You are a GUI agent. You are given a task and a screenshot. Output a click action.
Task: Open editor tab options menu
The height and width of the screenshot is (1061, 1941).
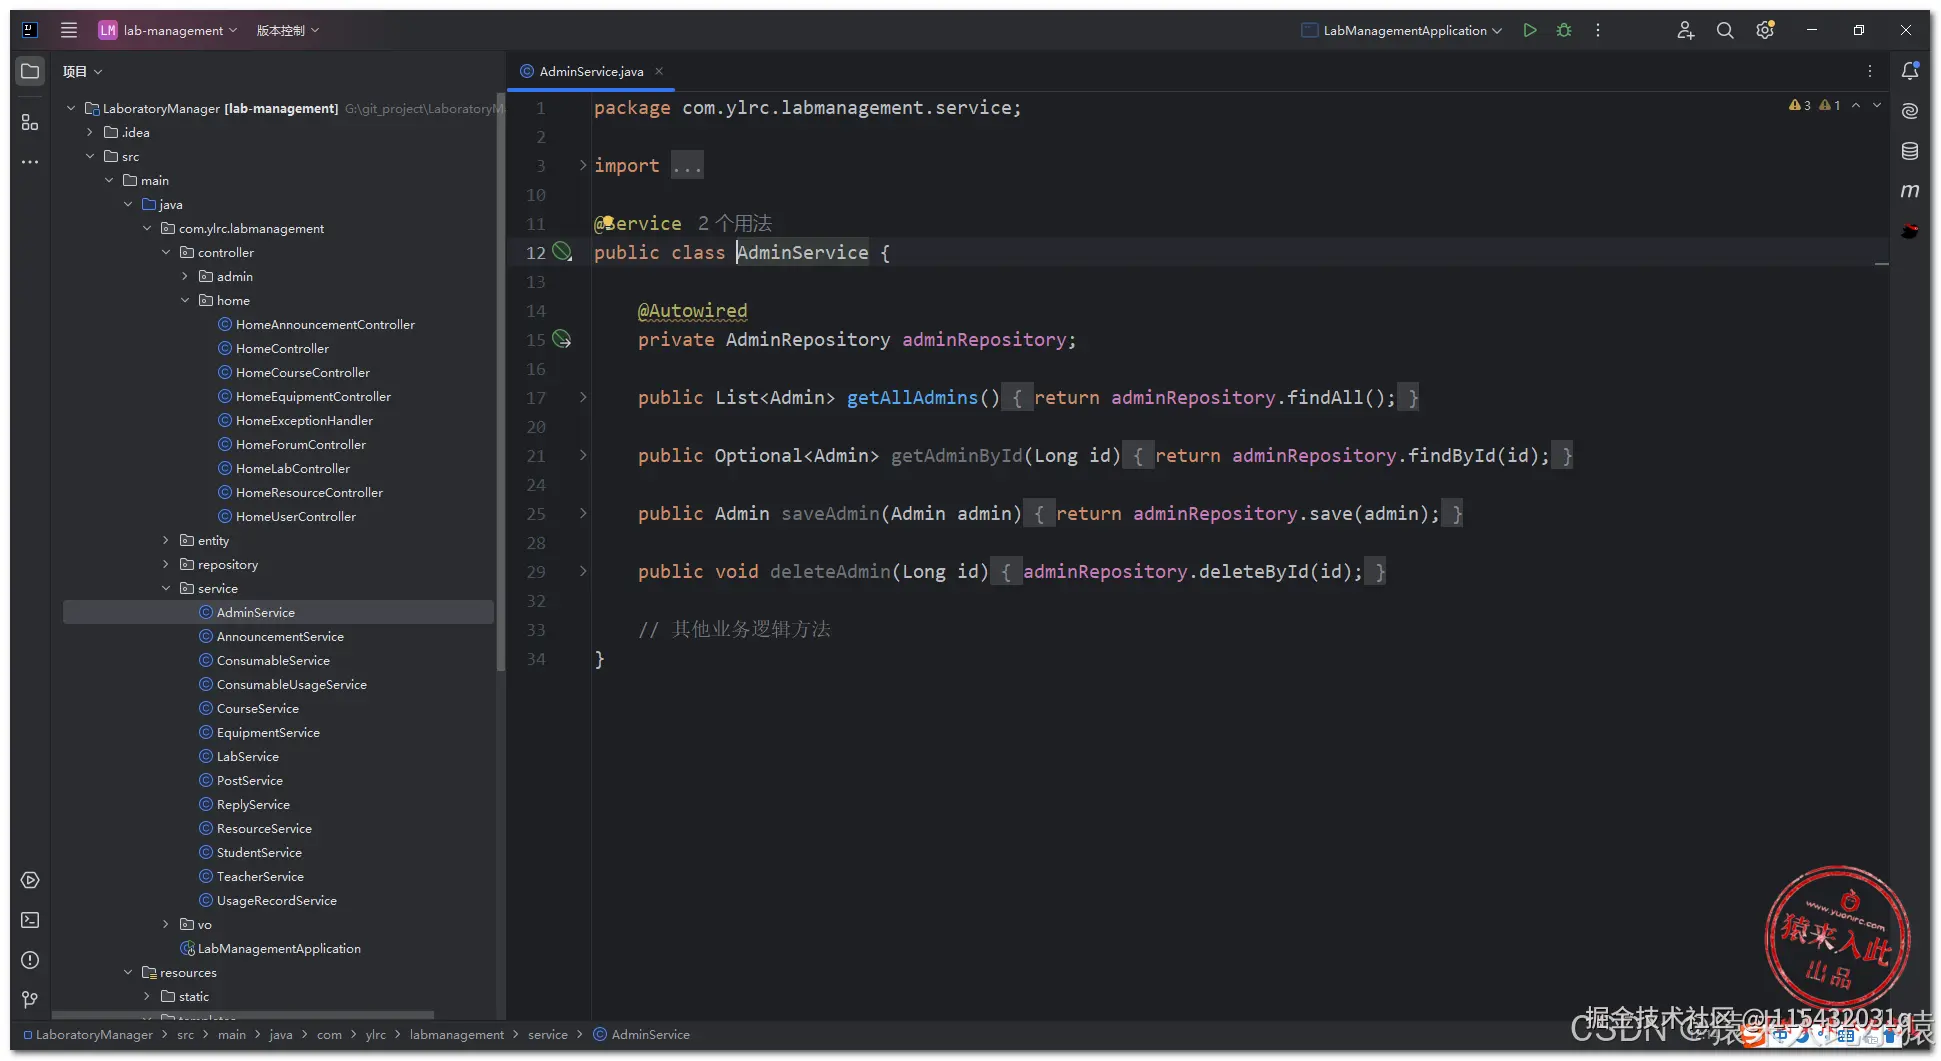tap(1870, 71)
